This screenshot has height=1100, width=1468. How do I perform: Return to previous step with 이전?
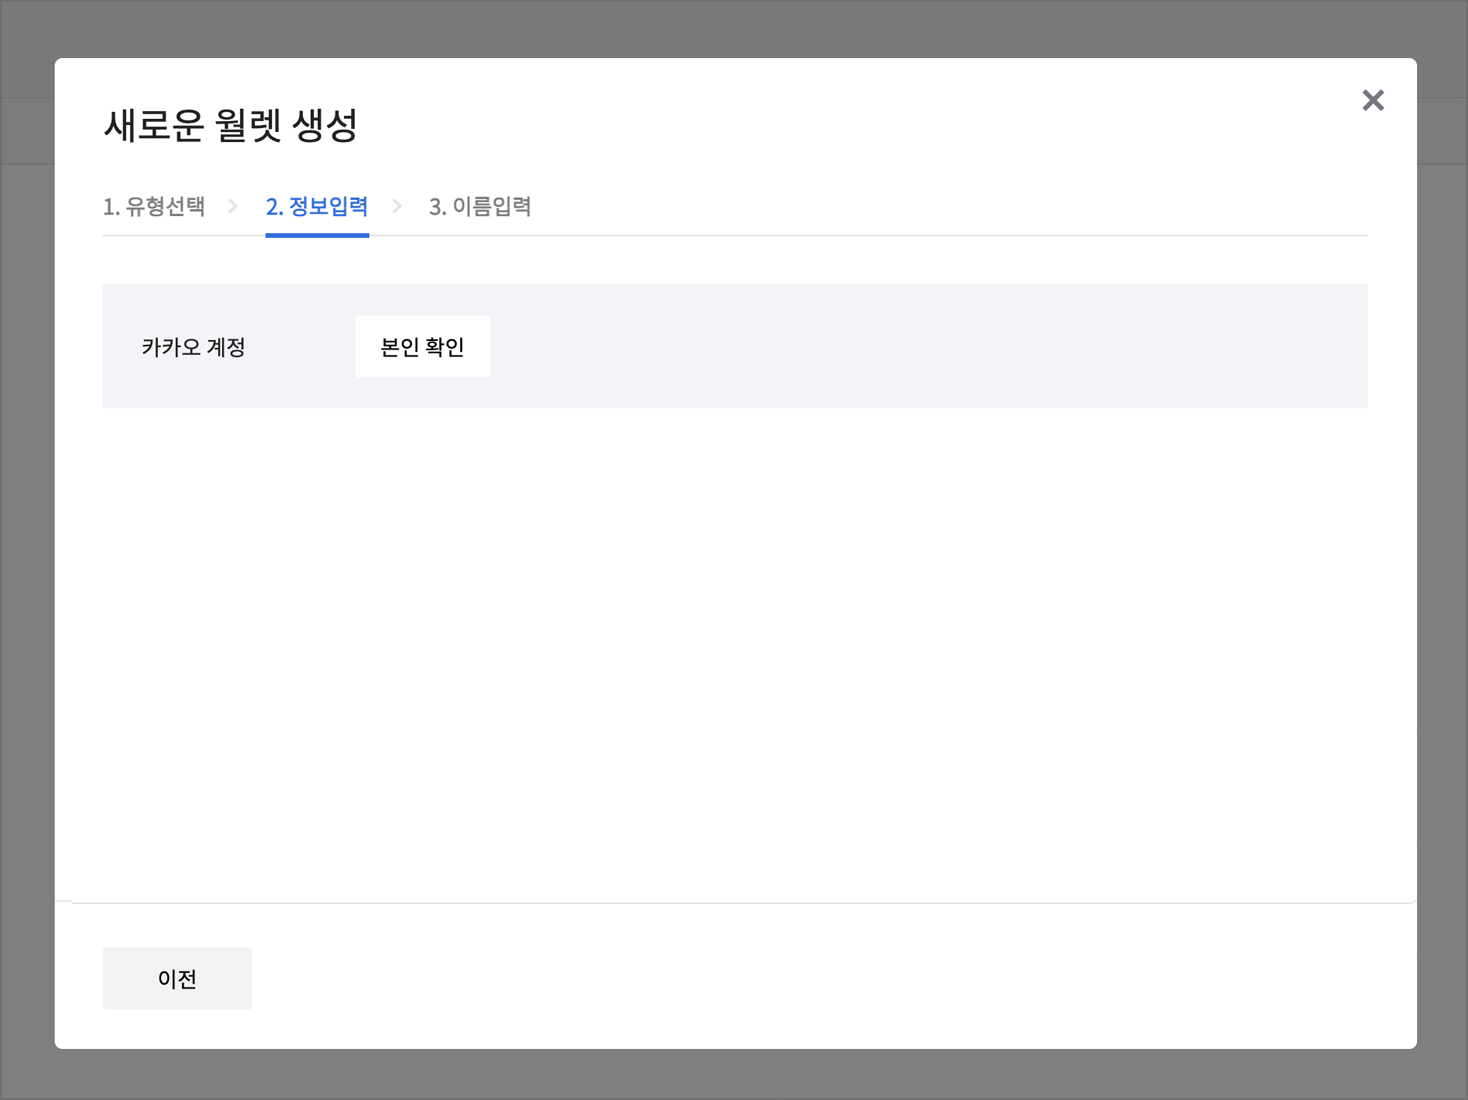tap(177, 978)
